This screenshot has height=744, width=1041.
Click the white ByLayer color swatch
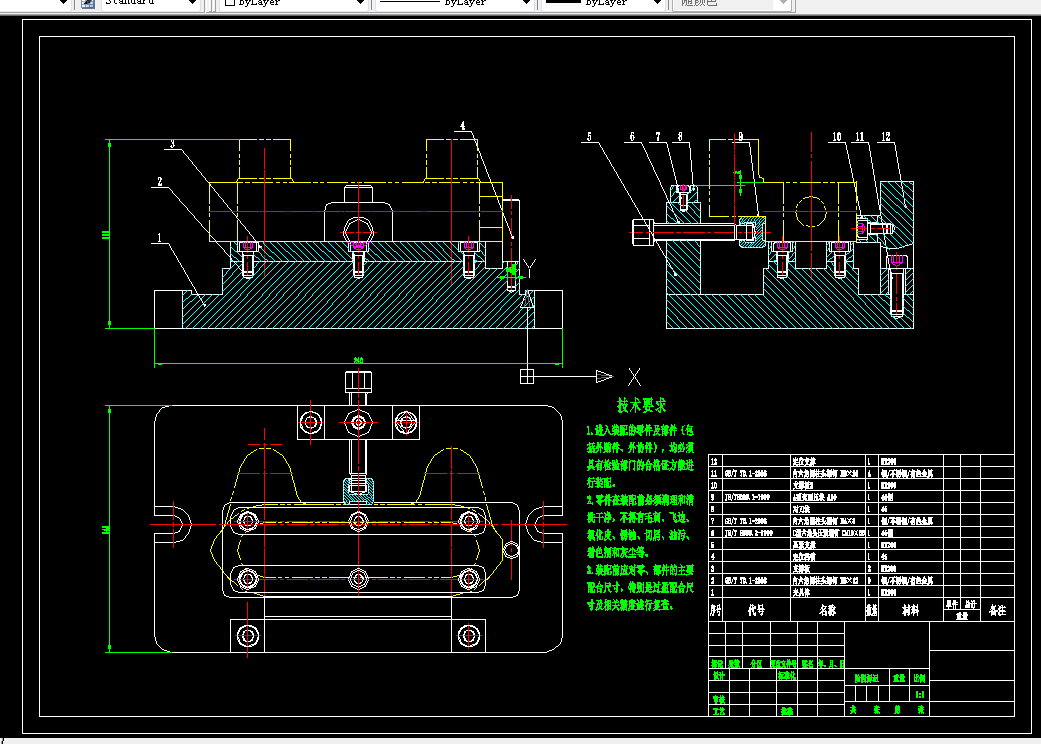(x=229, y=4)
